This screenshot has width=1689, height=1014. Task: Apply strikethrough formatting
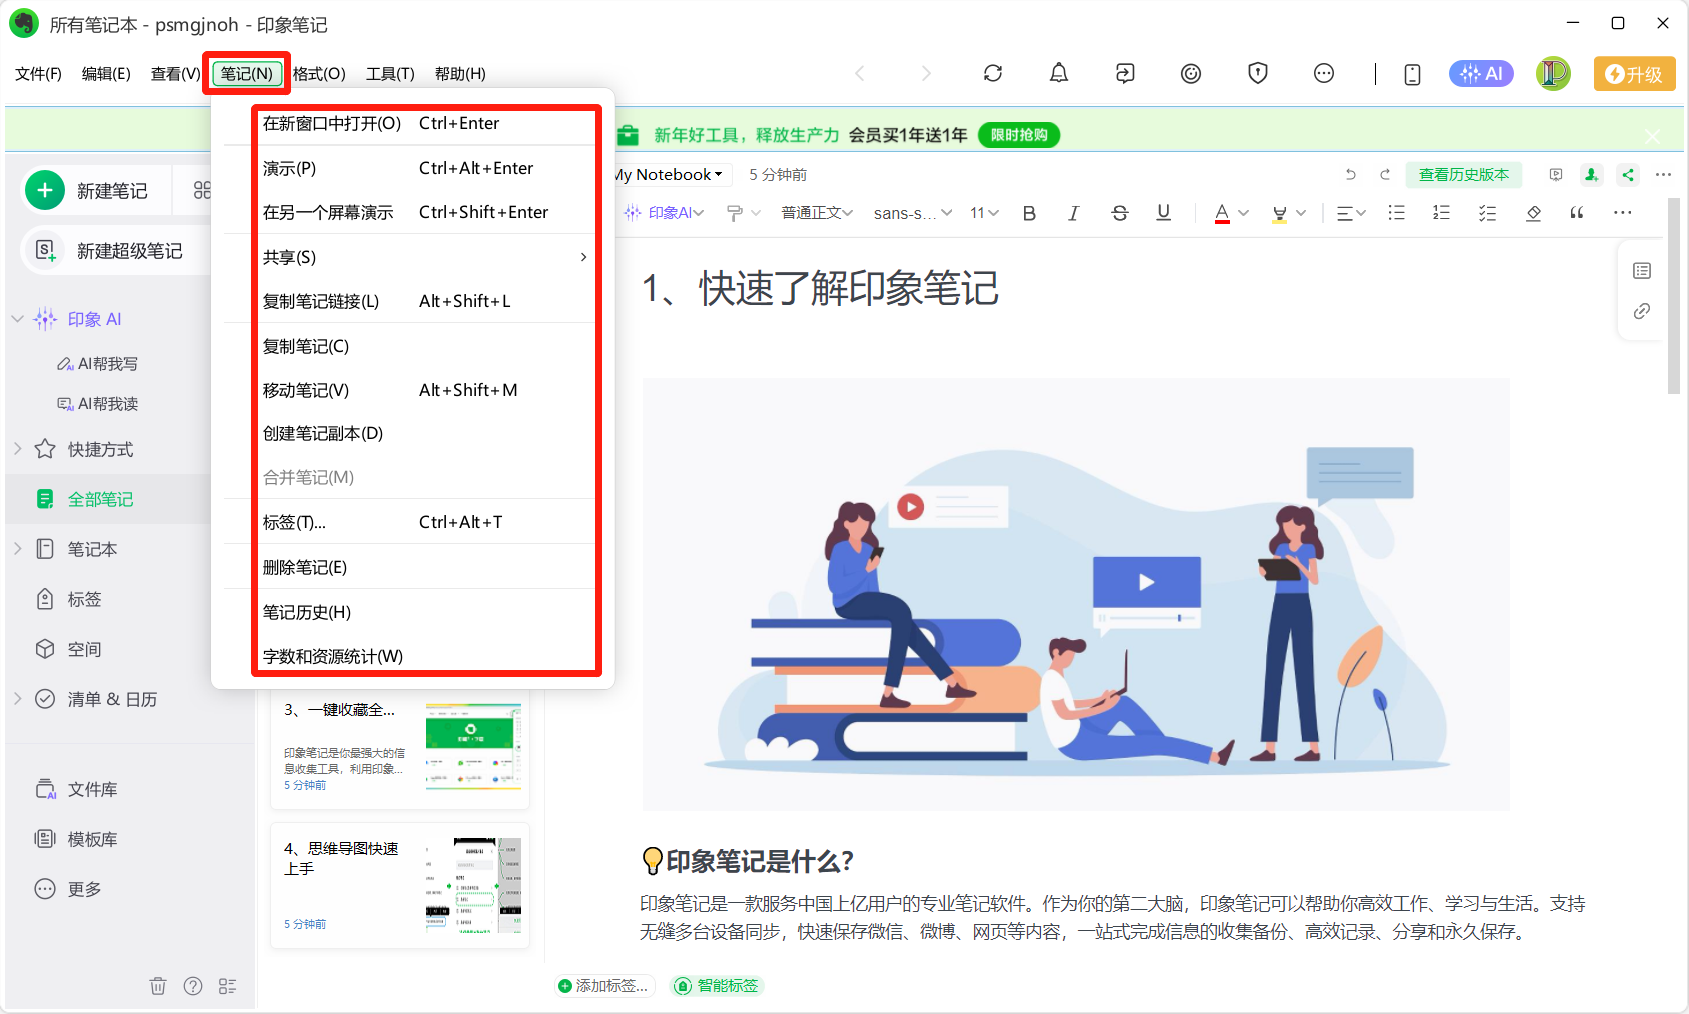point(1119,212)
